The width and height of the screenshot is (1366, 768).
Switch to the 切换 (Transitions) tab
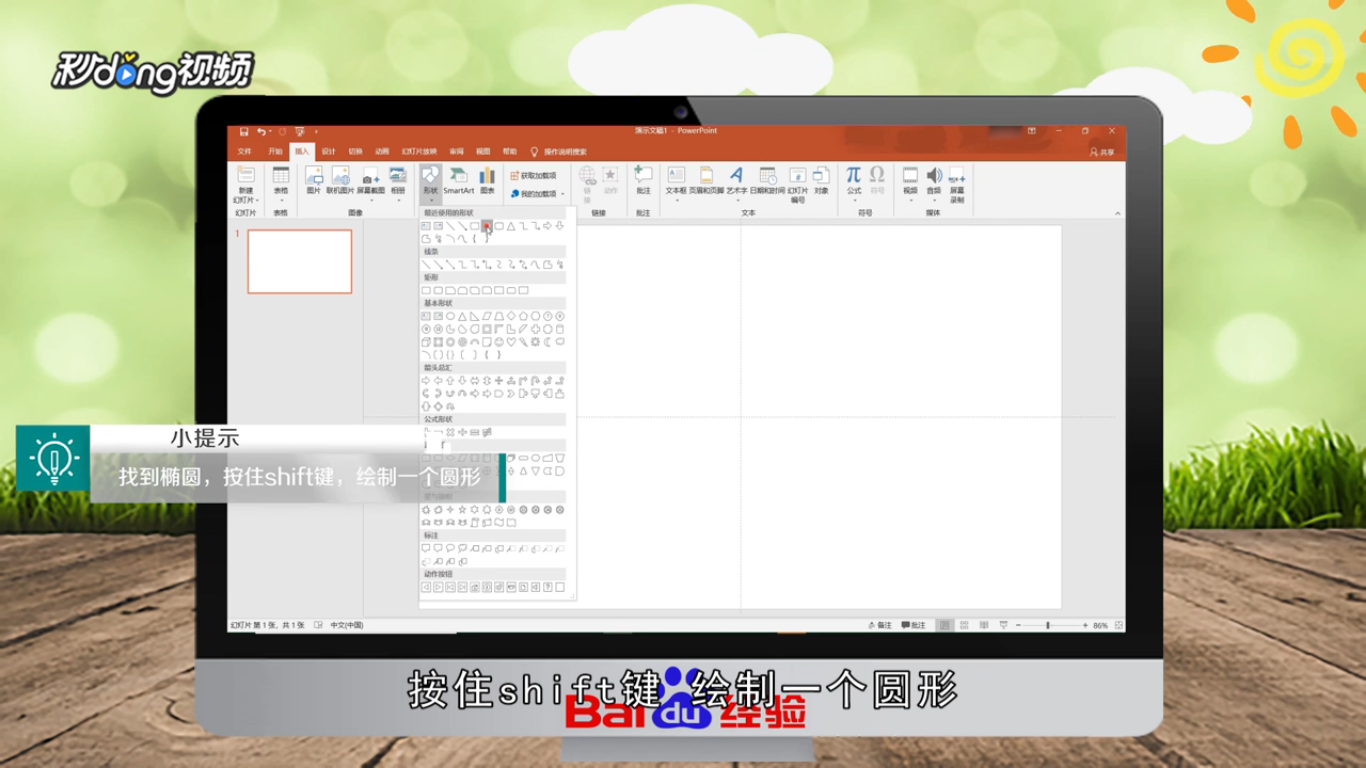355,151
